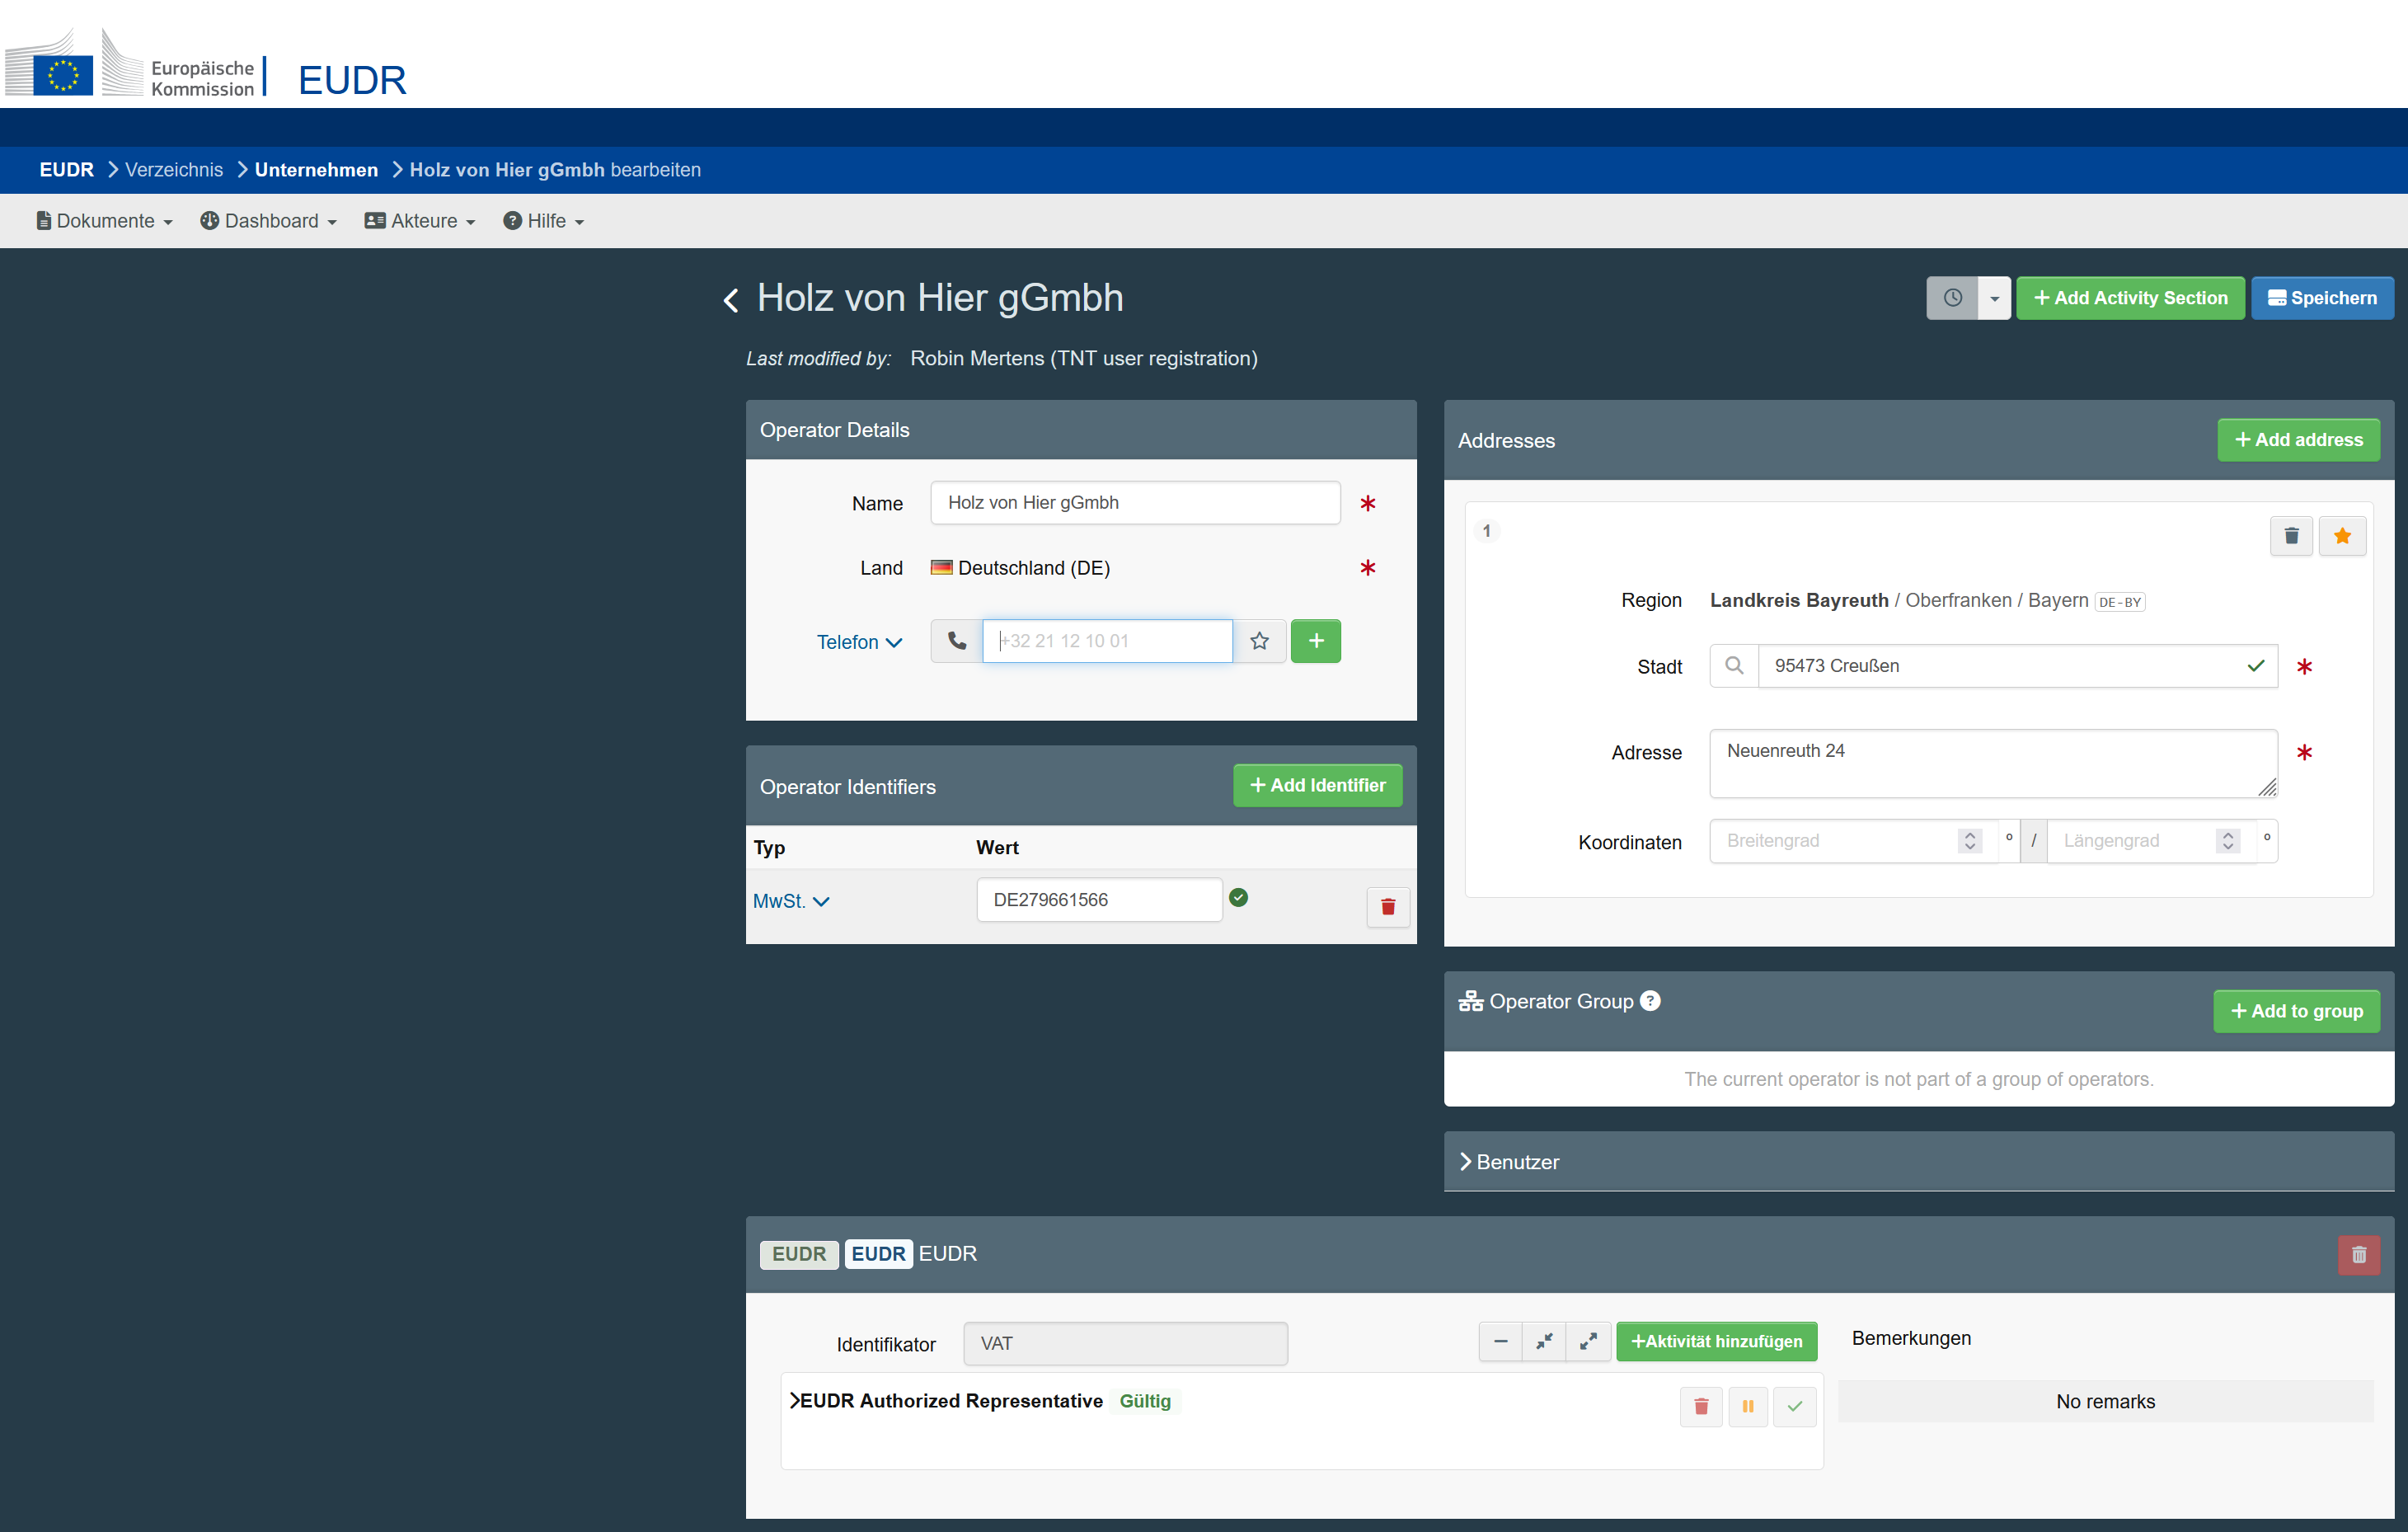This screenshot has width=2408, height=1532.
Task: Click the green checkmark in Stadt field
Action: pos(2256,666)
